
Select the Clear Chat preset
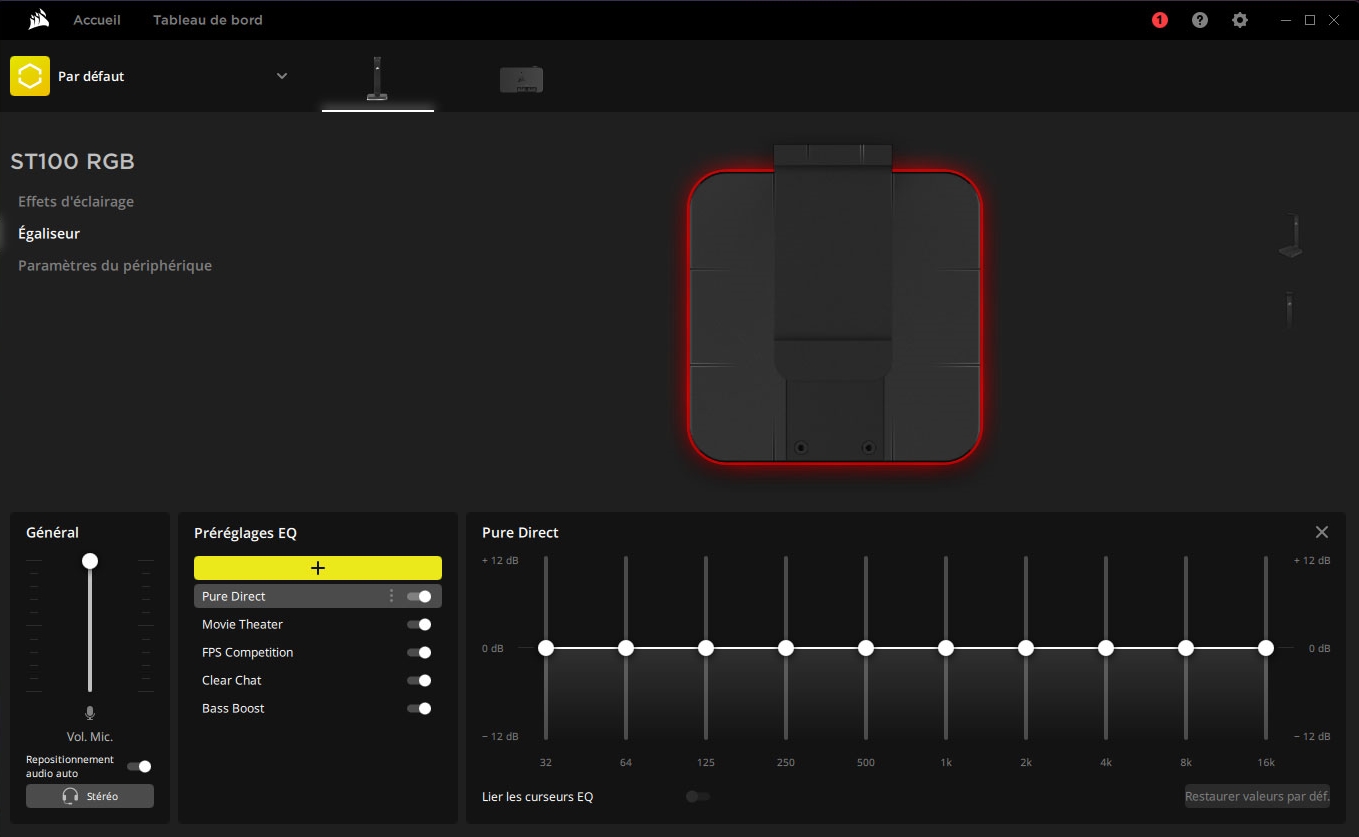231,680
